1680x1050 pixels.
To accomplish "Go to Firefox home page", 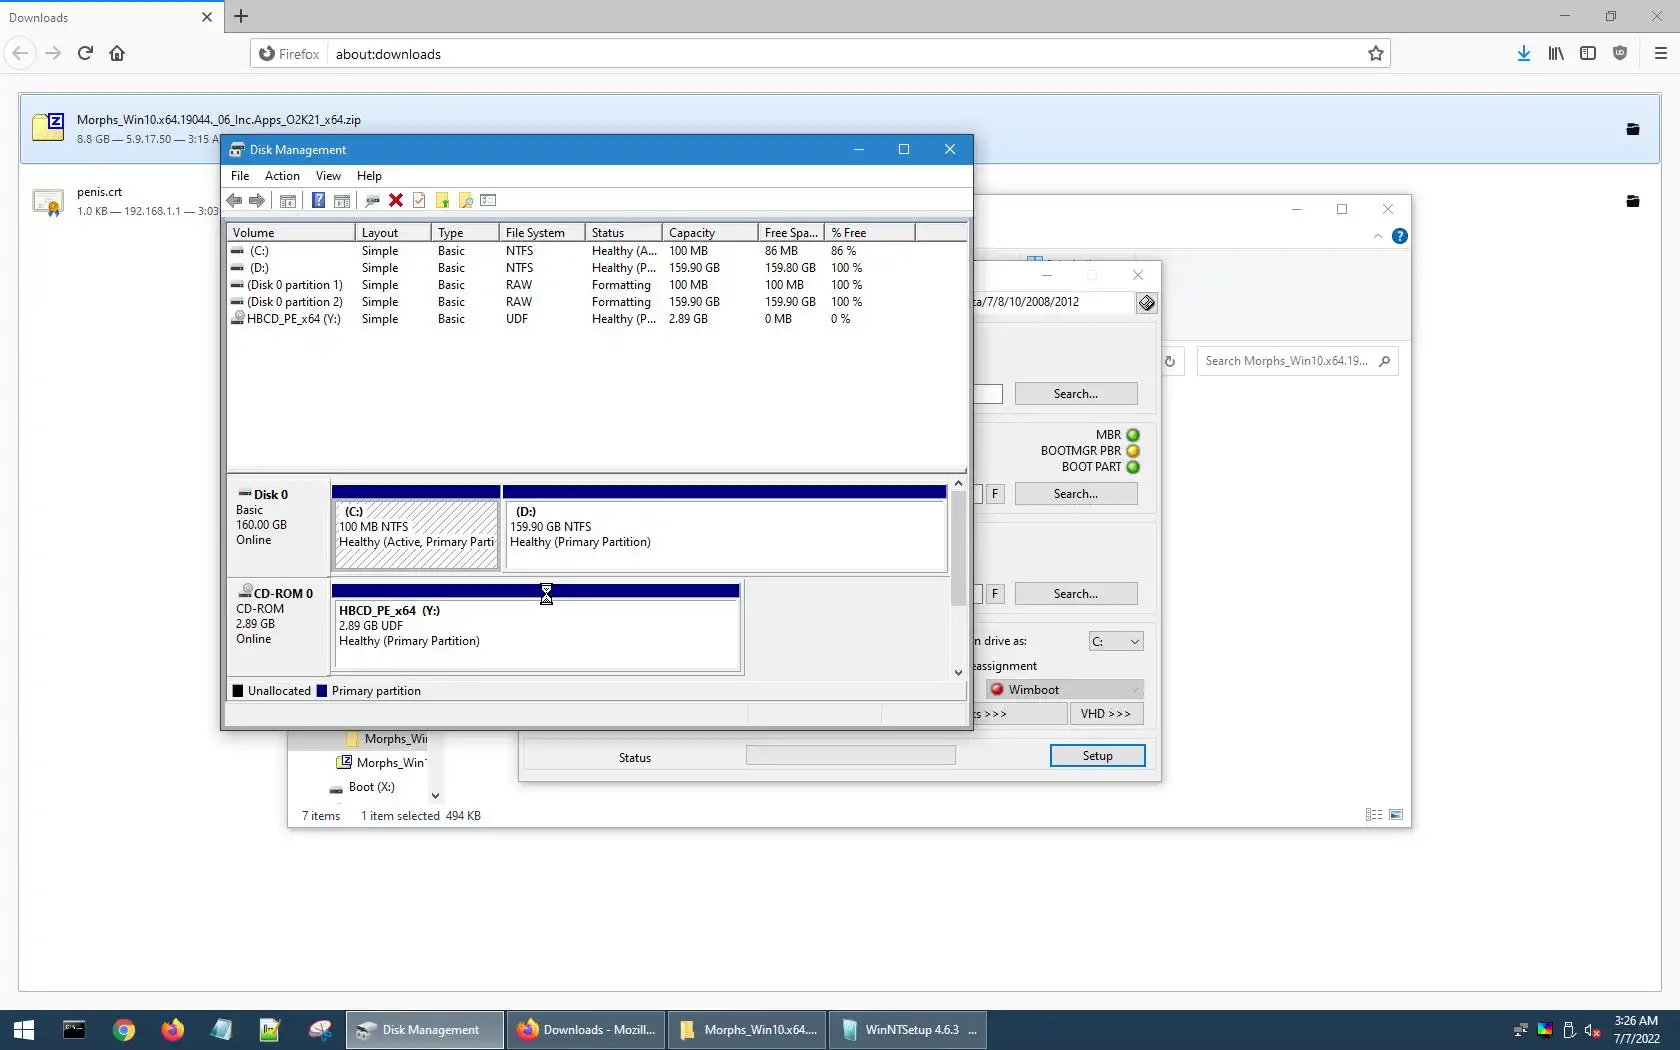I will (x=117, y=54).
